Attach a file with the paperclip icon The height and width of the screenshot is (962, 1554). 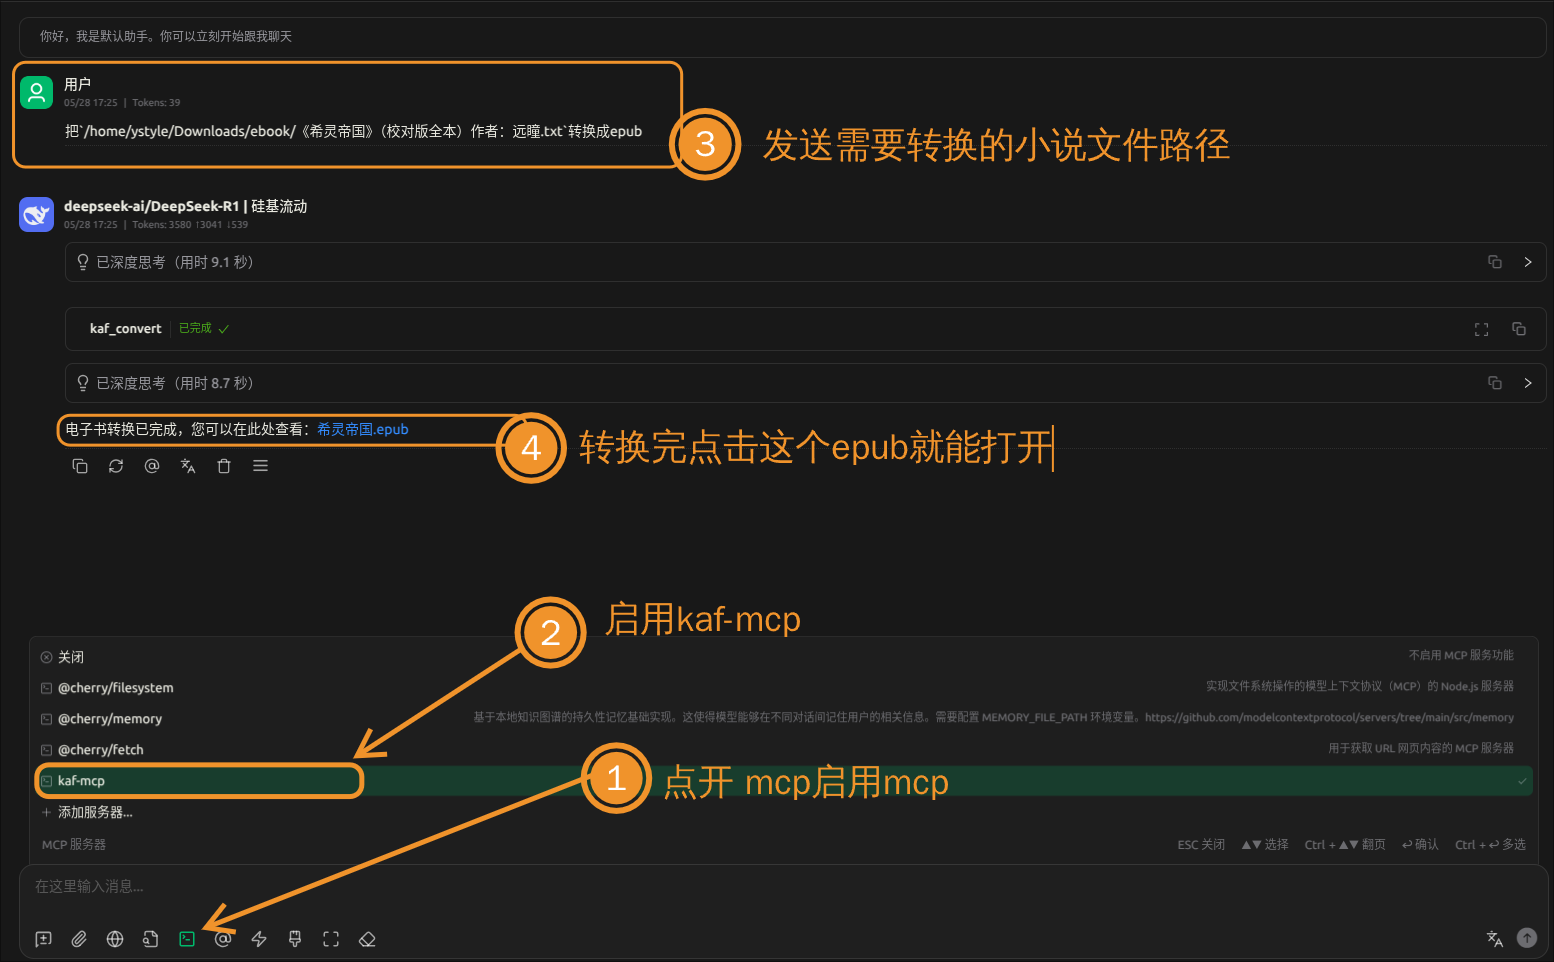79,939
